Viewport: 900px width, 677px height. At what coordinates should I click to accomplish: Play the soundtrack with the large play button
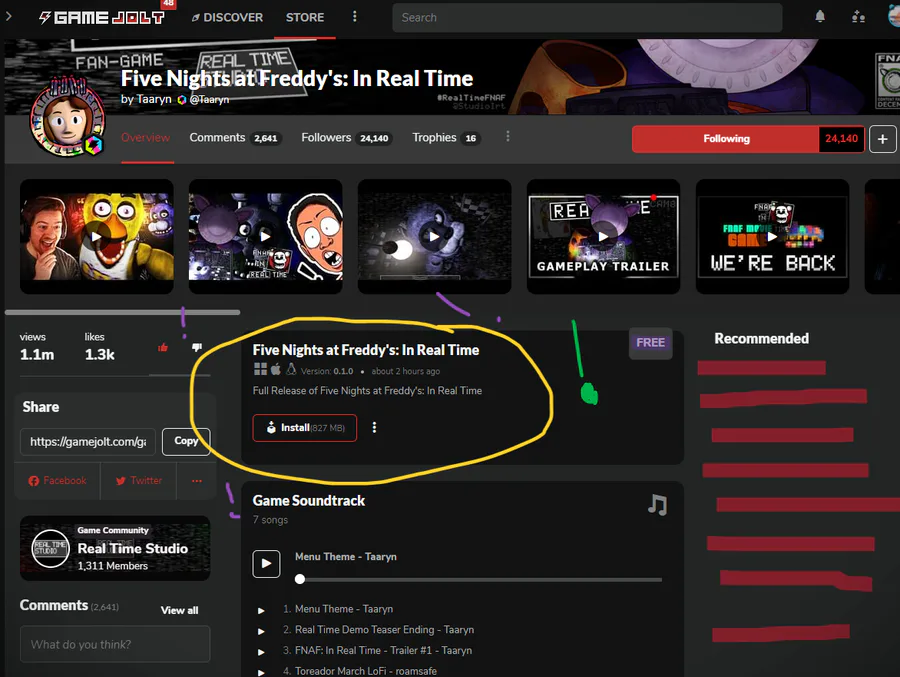(x=266, y=564)
